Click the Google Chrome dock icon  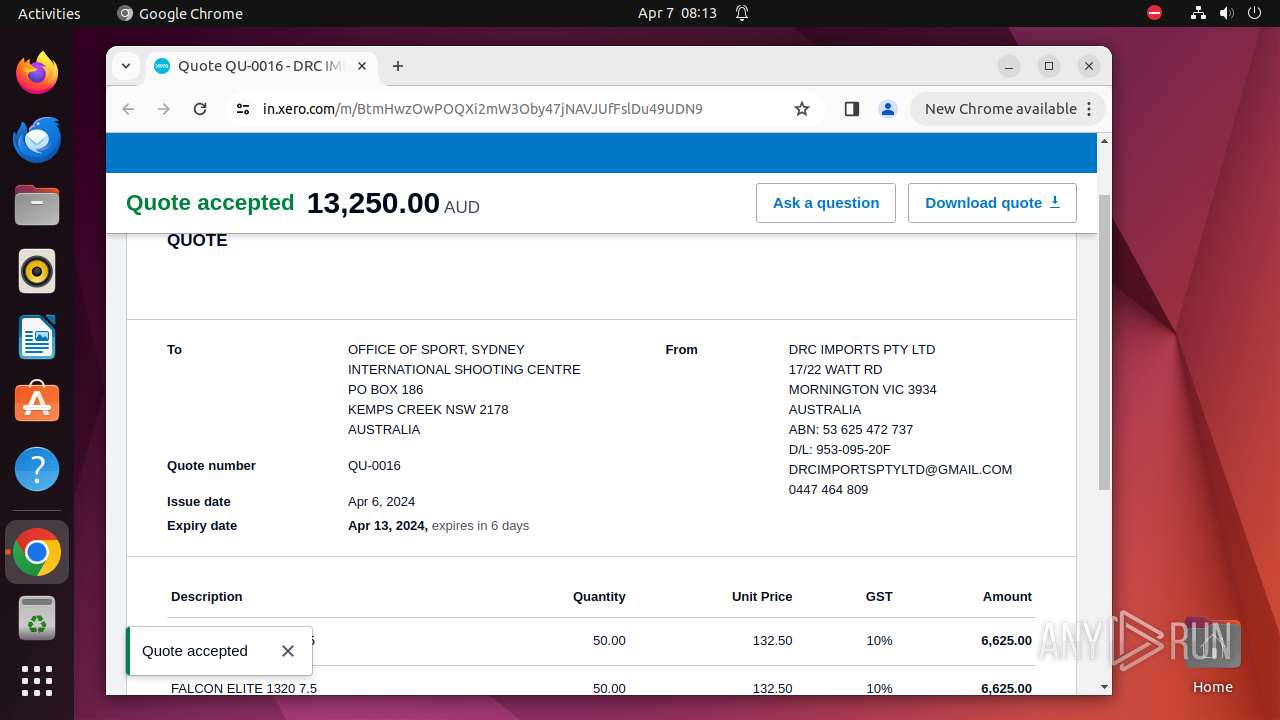(x=37, y=552)
